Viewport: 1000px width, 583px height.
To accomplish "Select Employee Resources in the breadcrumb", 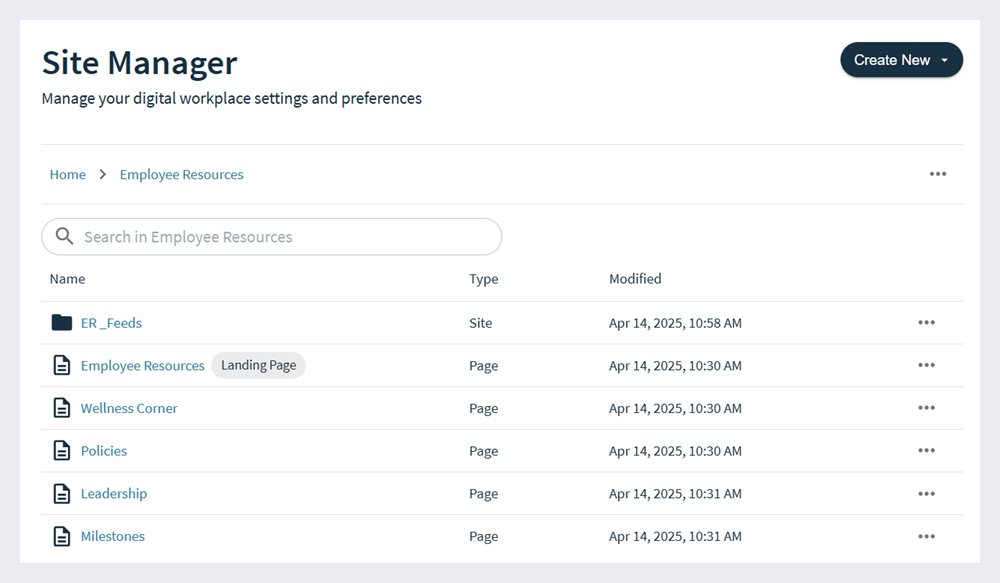I will click(182, 175).
